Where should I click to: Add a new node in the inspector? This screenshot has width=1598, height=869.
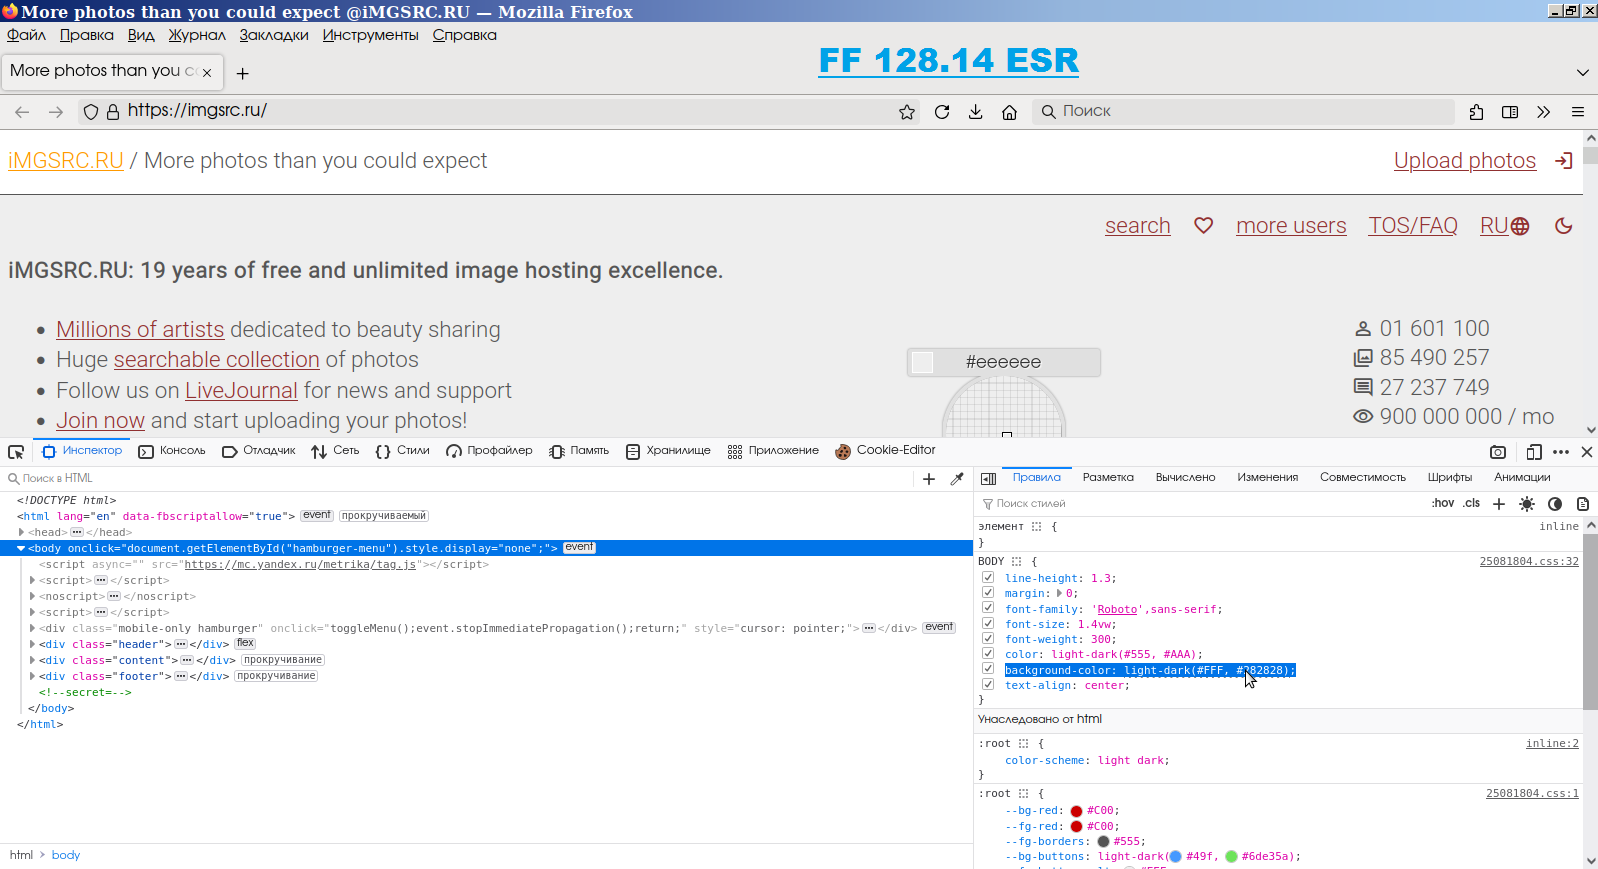(929, 479)
